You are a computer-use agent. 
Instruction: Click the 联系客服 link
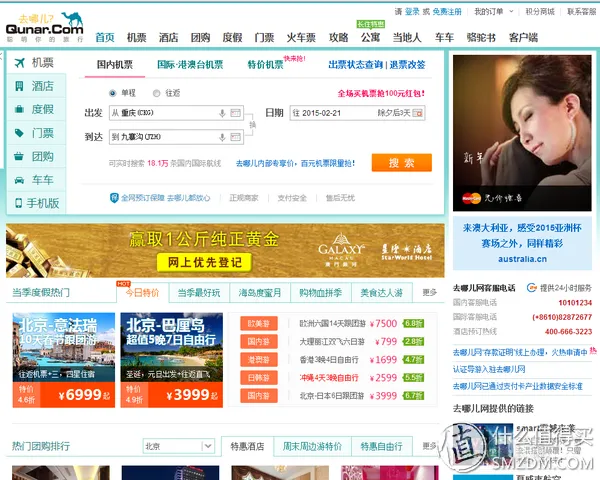click(x=582, y=11)
